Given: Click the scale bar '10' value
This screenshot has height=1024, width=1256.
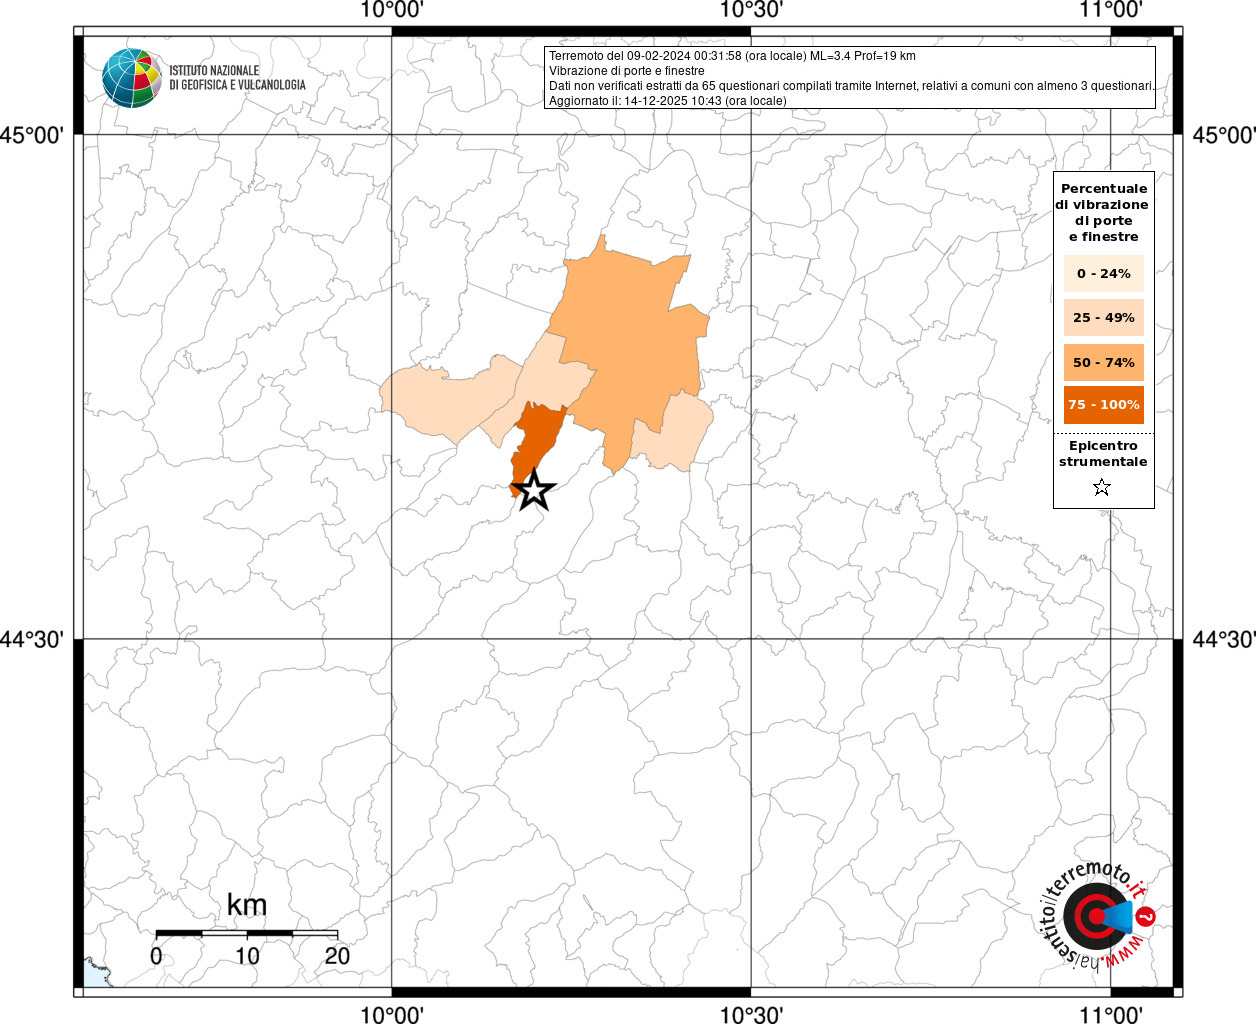Looking at the screenshot, I should click(247, 956).
